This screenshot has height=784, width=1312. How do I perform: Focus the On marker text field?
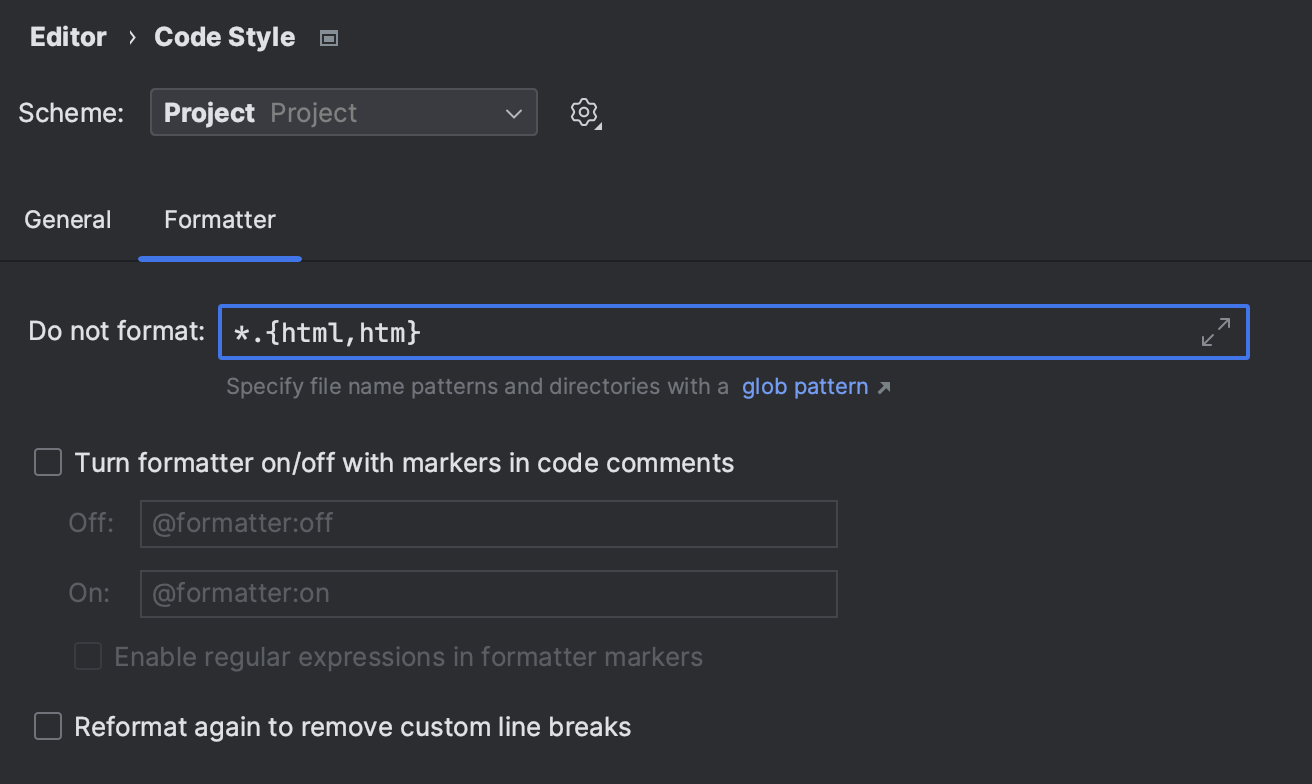click(488, 593)
